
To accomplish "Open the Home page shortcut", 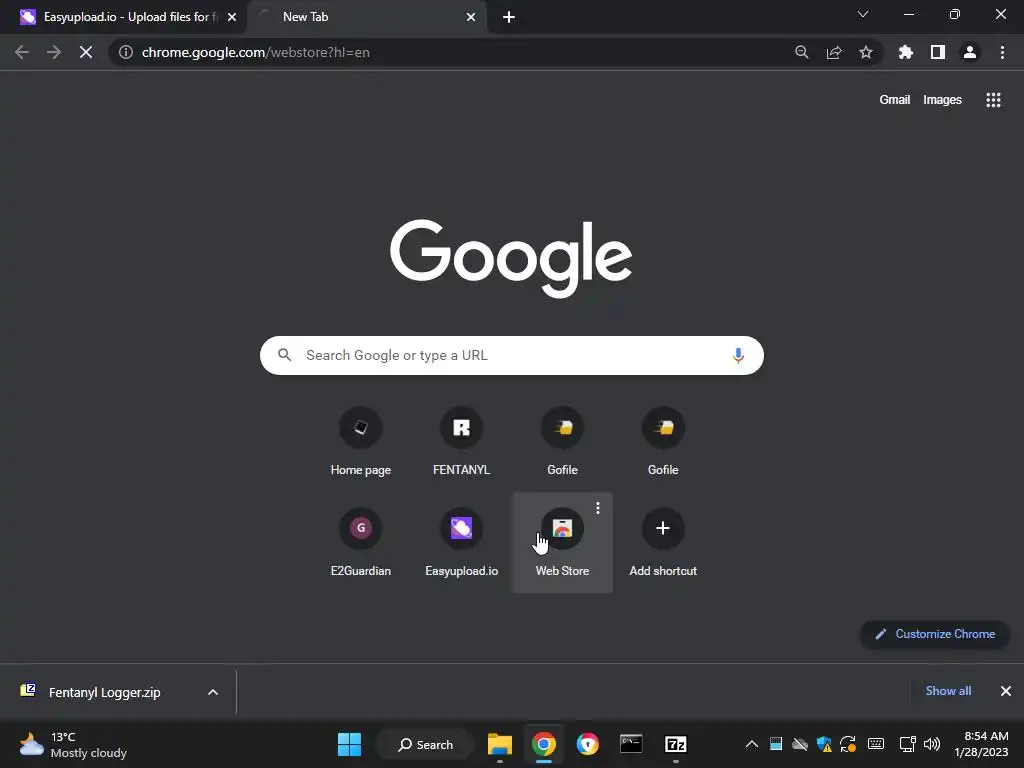I will tap(360, 442).
